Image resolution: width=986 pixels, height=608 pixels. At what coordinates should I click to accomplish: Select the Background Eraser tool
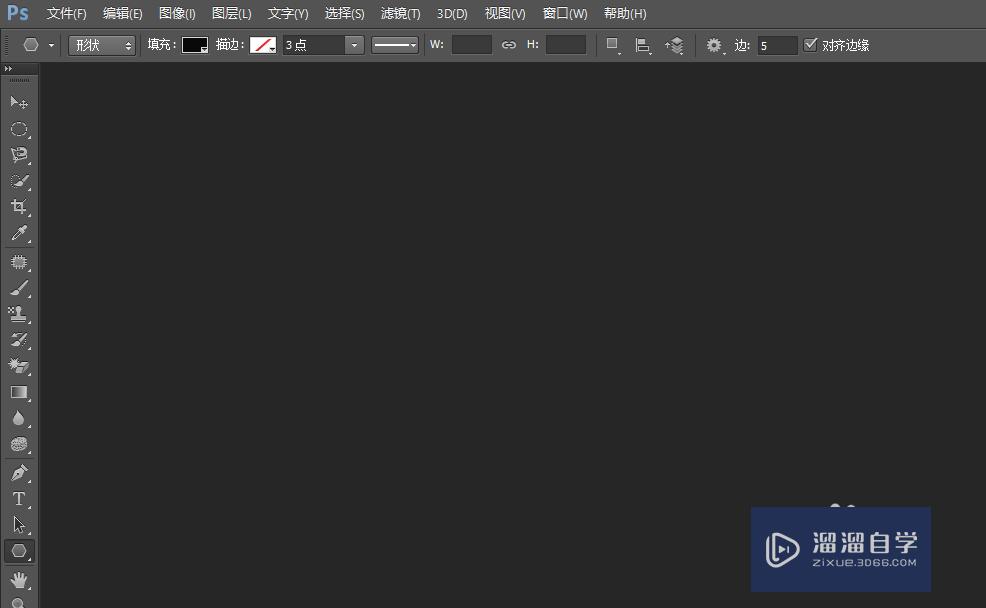coord(19,366)
